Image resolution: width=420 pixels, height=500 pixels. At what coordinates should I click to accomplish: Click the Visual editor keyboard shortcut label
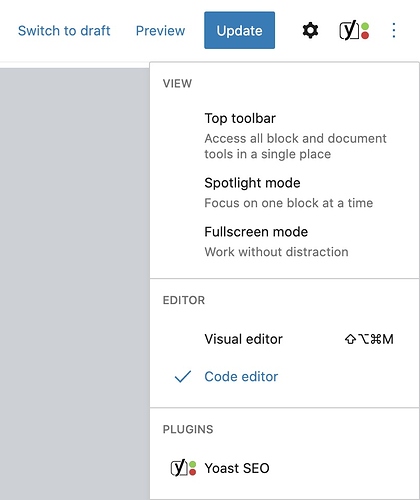pos(369,339)
